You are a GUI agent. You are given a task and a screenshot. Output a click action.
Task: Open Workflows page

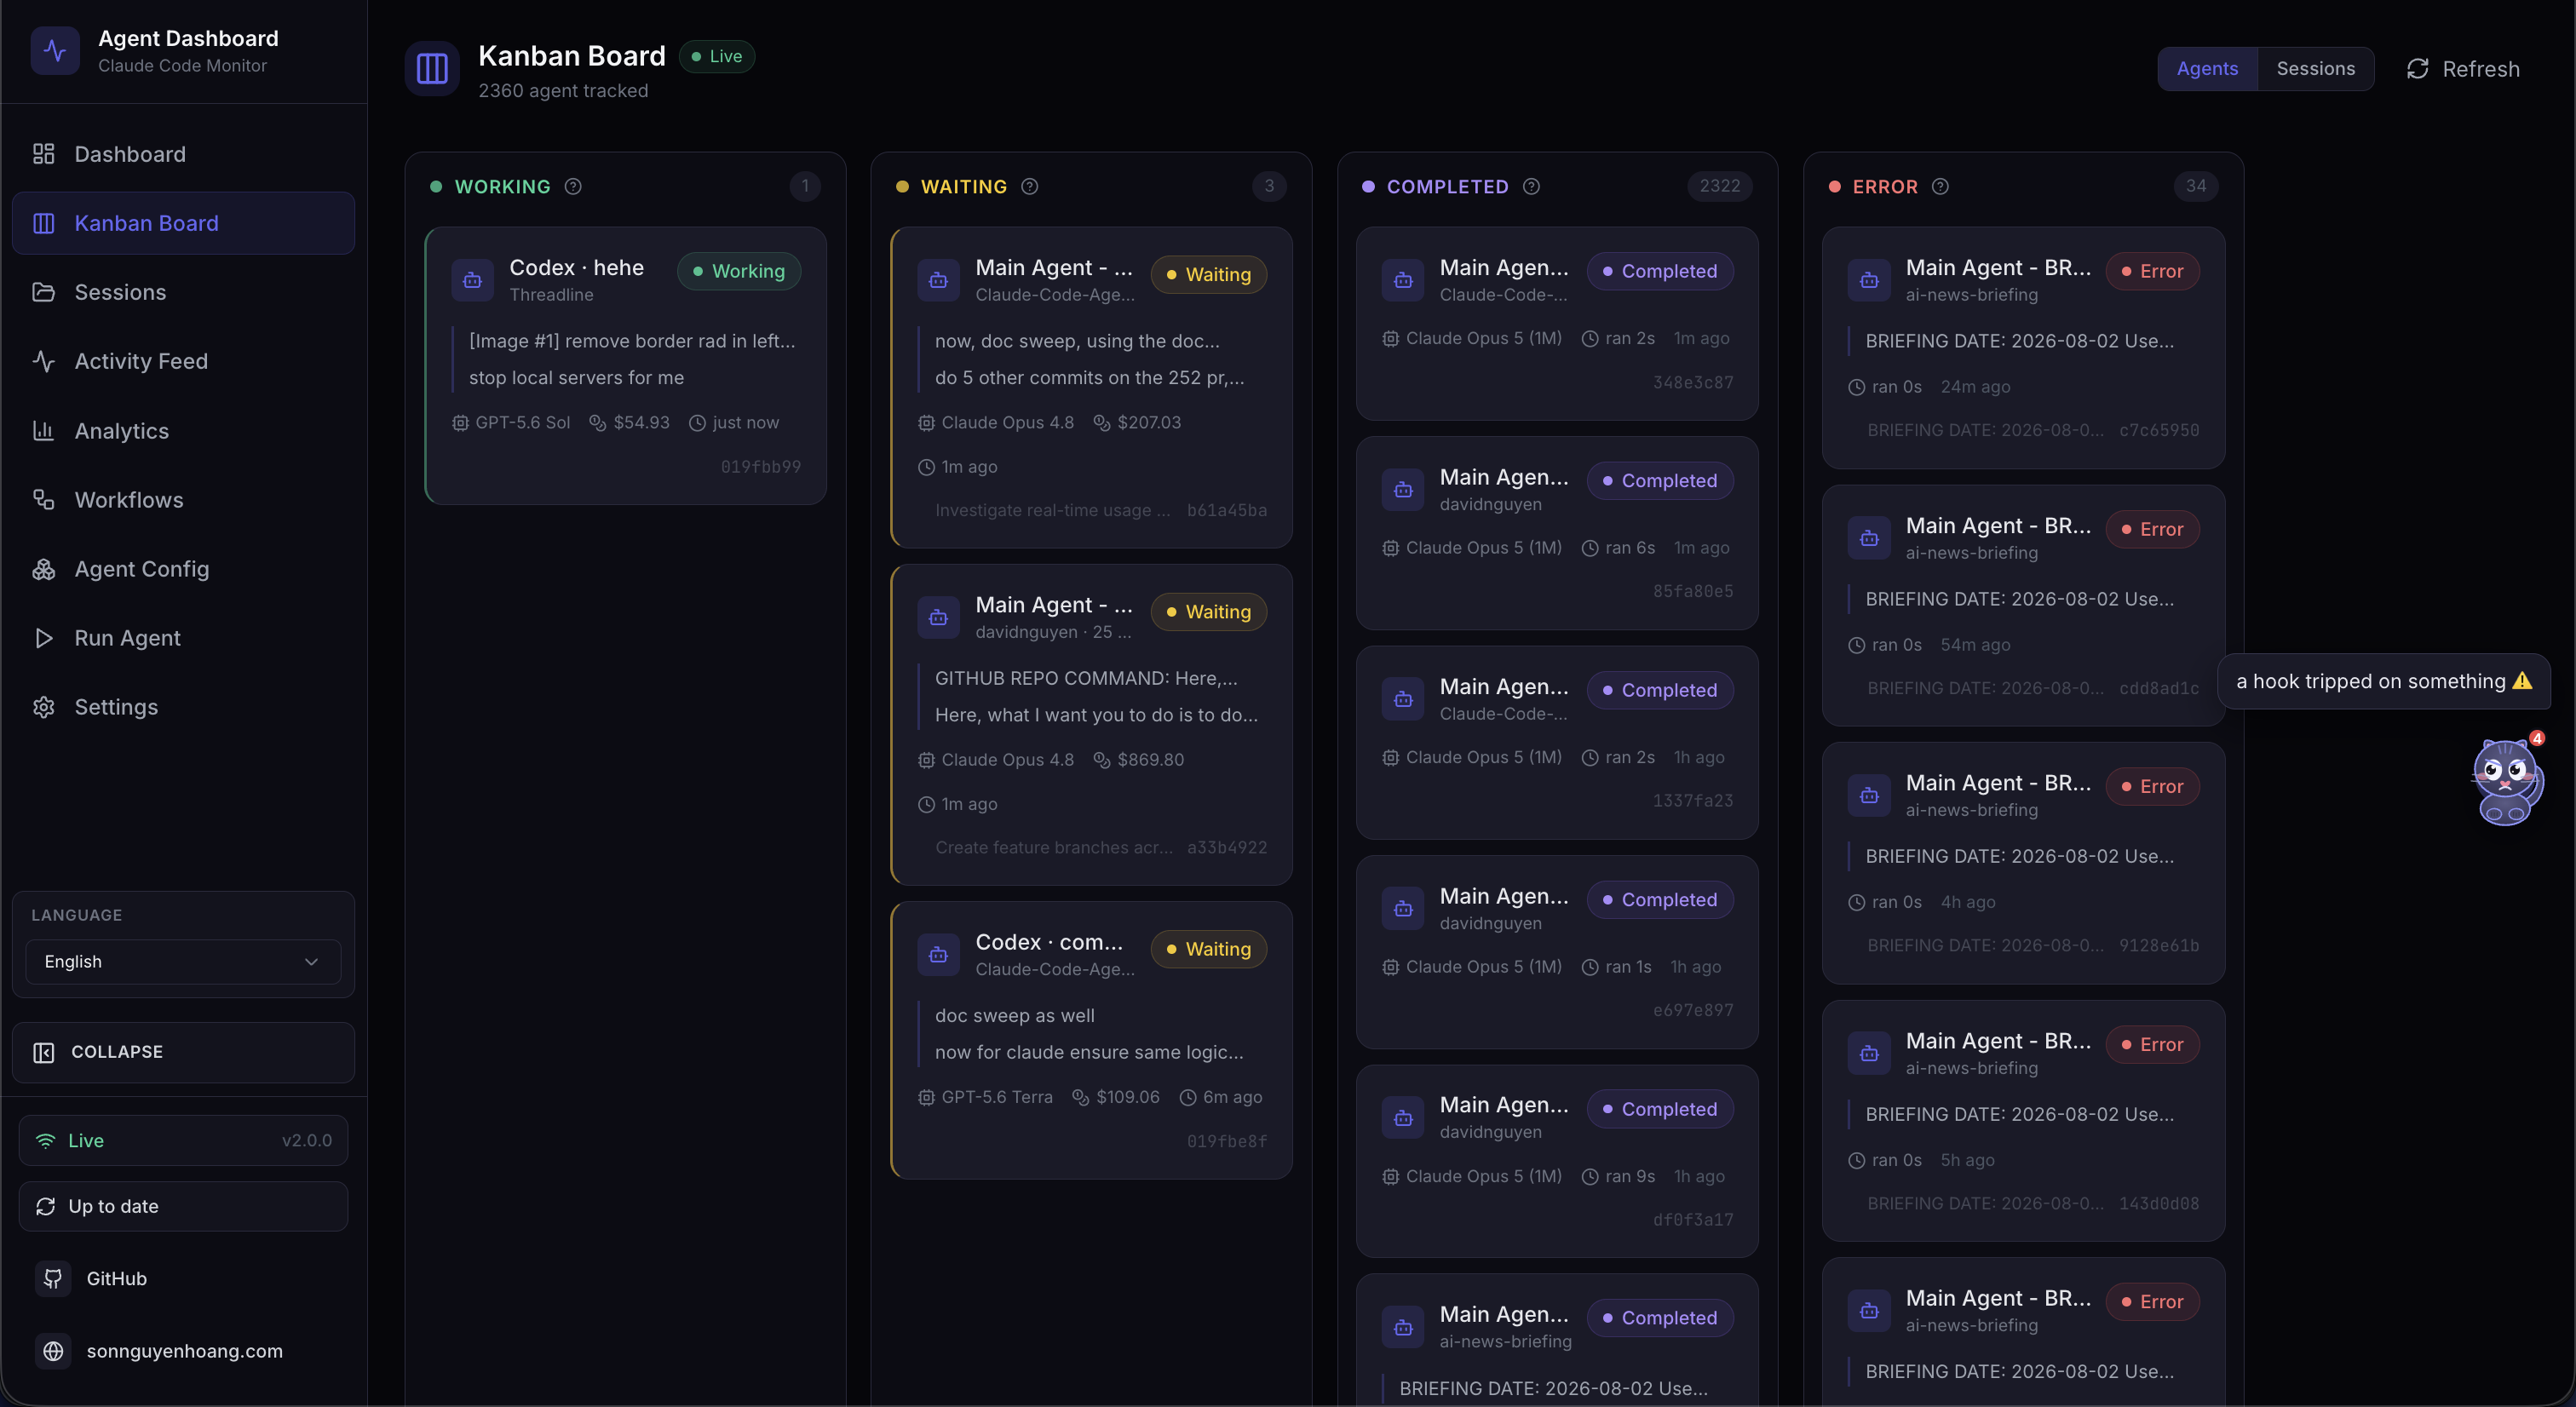pos(183,500)
